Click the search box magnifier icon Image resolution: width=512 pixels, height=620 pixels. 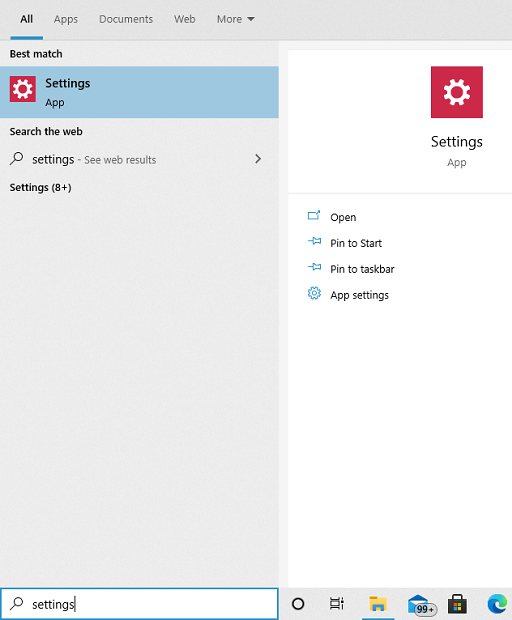17,603
